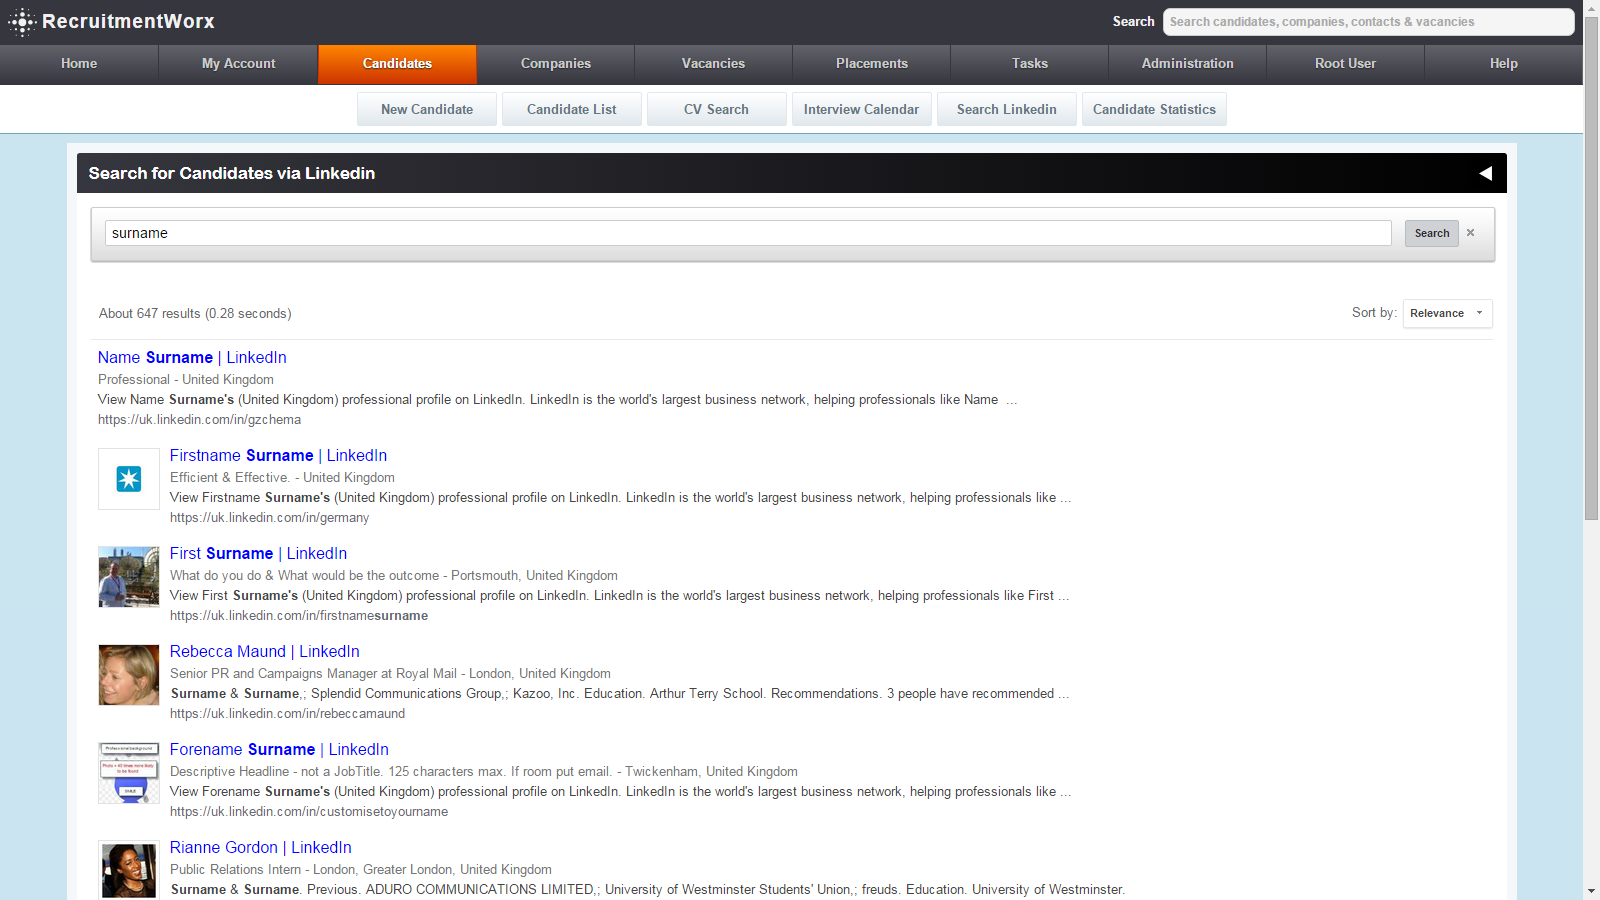The height and width of the screenshot is (900, 1600).
Task: Open the Interview Calendar
Action: [861, 109]
